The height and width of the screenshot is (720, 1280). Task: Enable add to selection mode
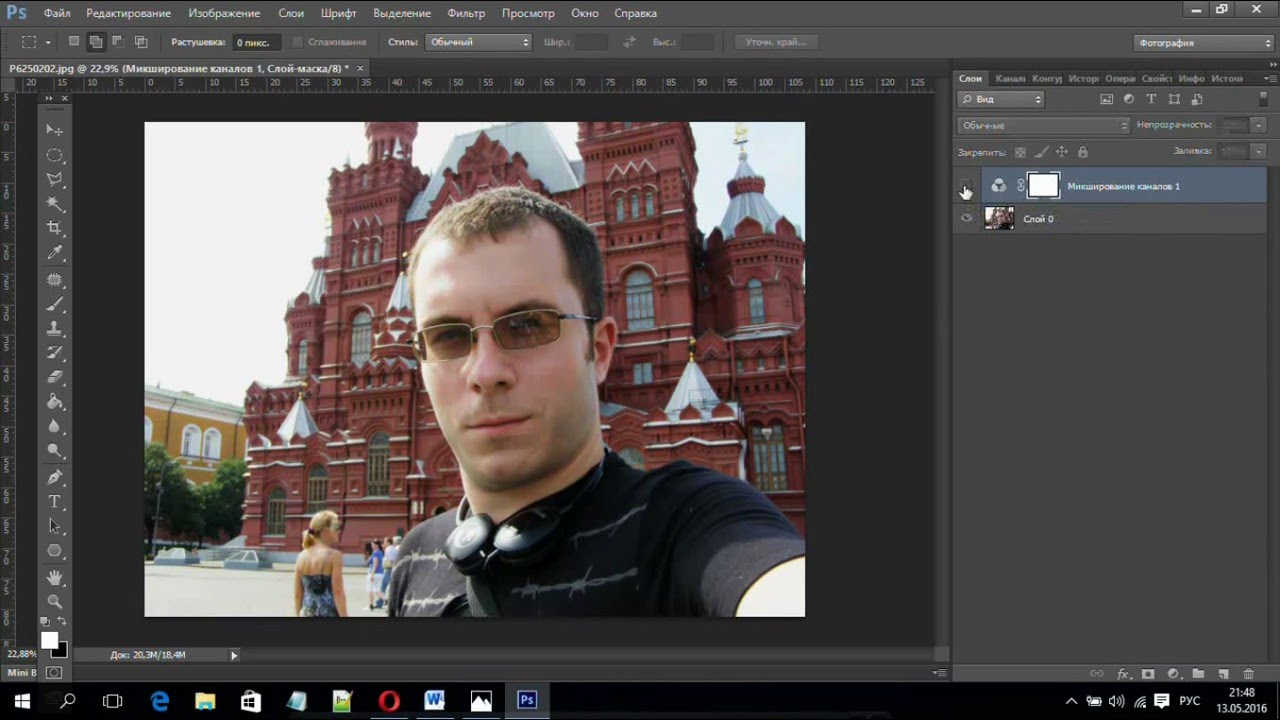pos(96,42)
